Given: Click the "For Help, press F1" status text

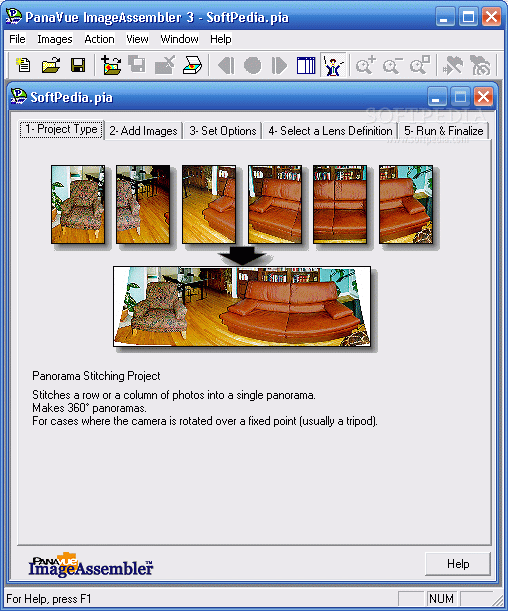Looking at the screenshot, I should (48, 599).
